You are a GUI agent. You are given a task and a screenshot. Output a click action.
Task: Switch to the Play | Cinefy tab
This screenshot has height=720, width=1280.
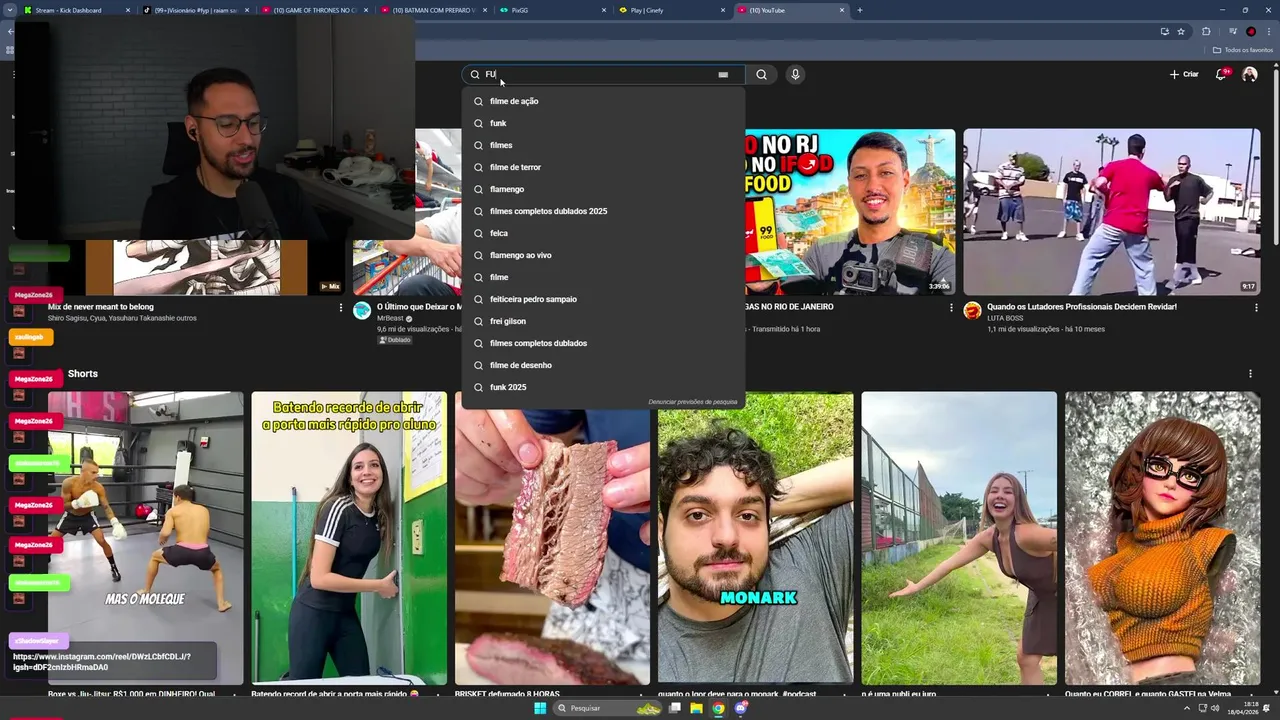(x=673, y=10)
